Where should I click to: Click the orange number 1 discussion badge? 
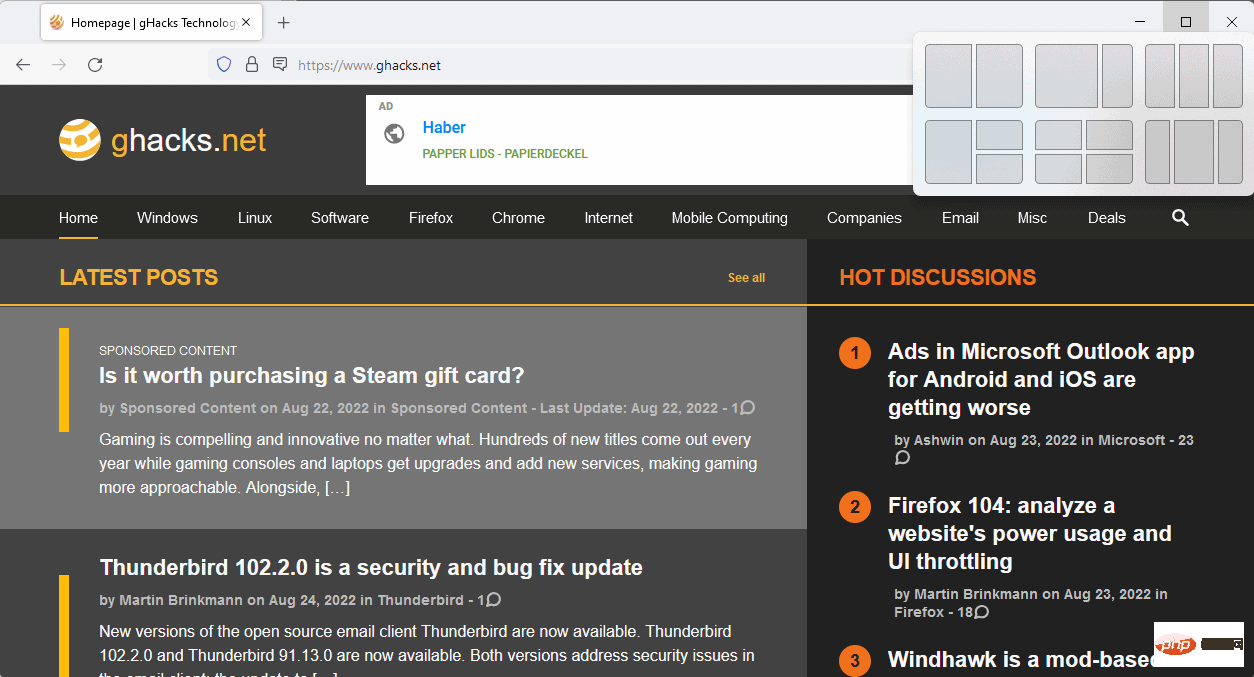pyautogui.click(x=855, y=353)
